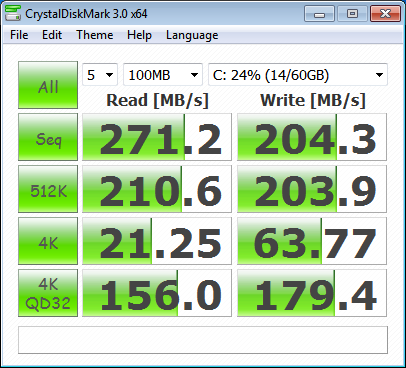406x368 pixels.
Task: Select the 4K write result 63.77
Action: 312,241
